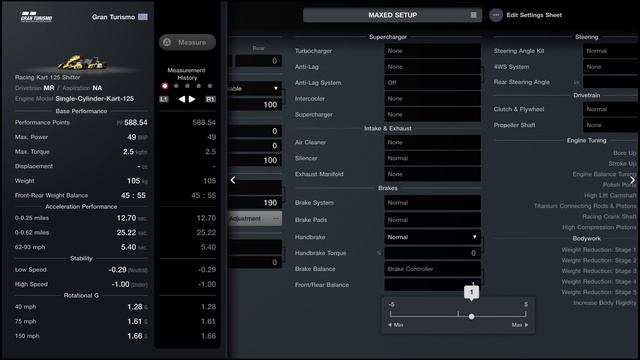
Task: Click the Performance Points 588.54 value
Action: [x=136, y=122]
